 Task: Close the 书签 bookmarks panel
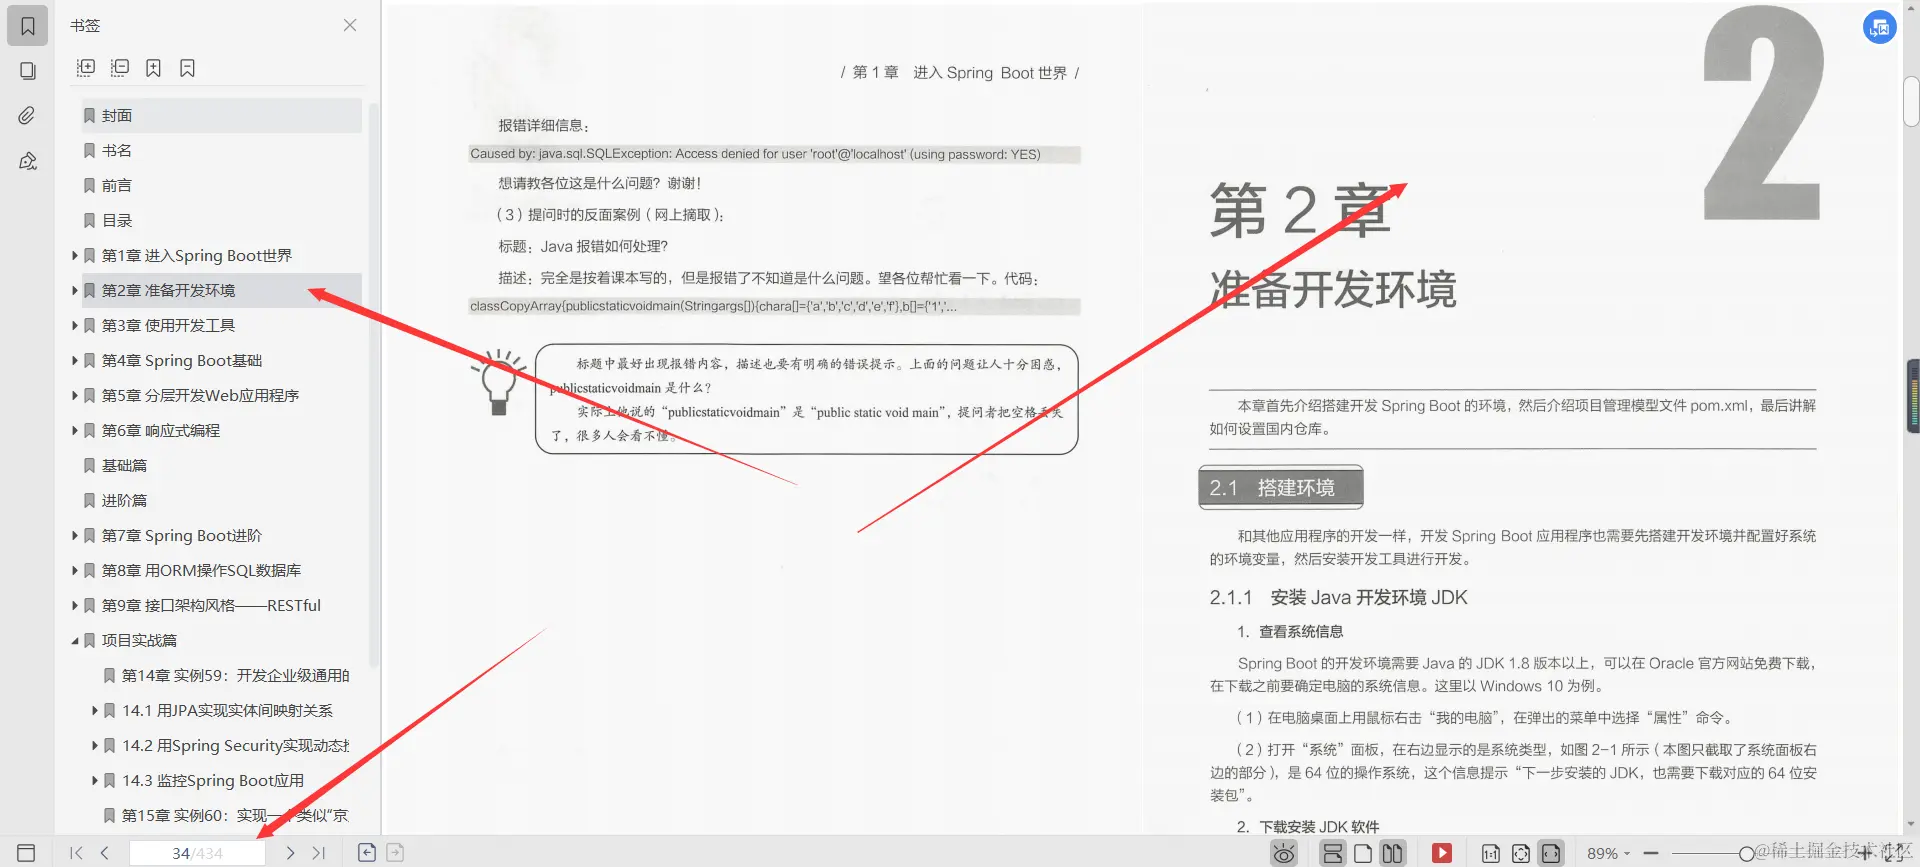350,25
